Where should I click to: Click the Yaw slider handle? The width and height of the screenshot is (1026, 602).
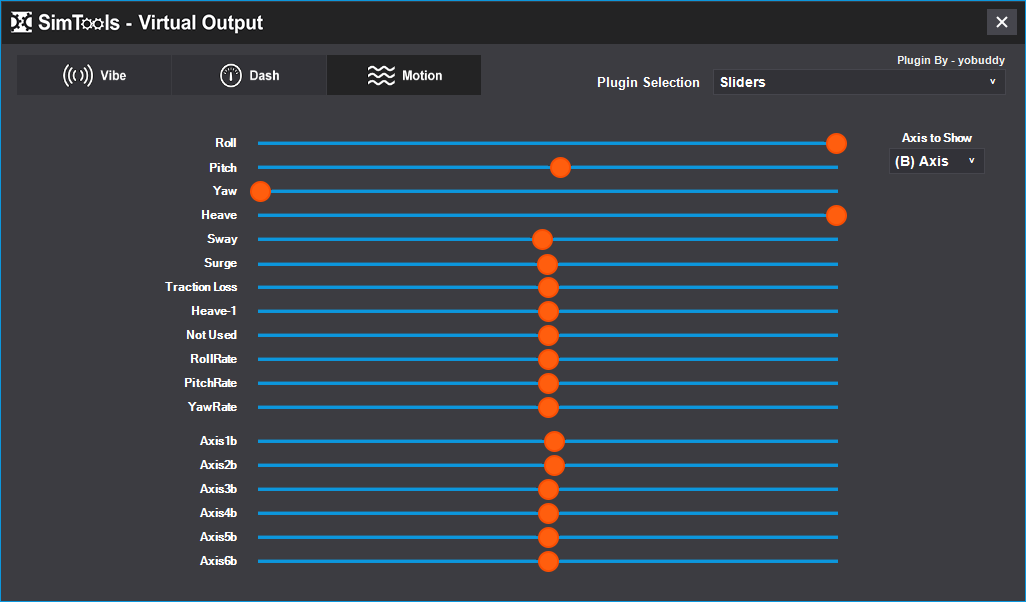[x=260, y=191]
